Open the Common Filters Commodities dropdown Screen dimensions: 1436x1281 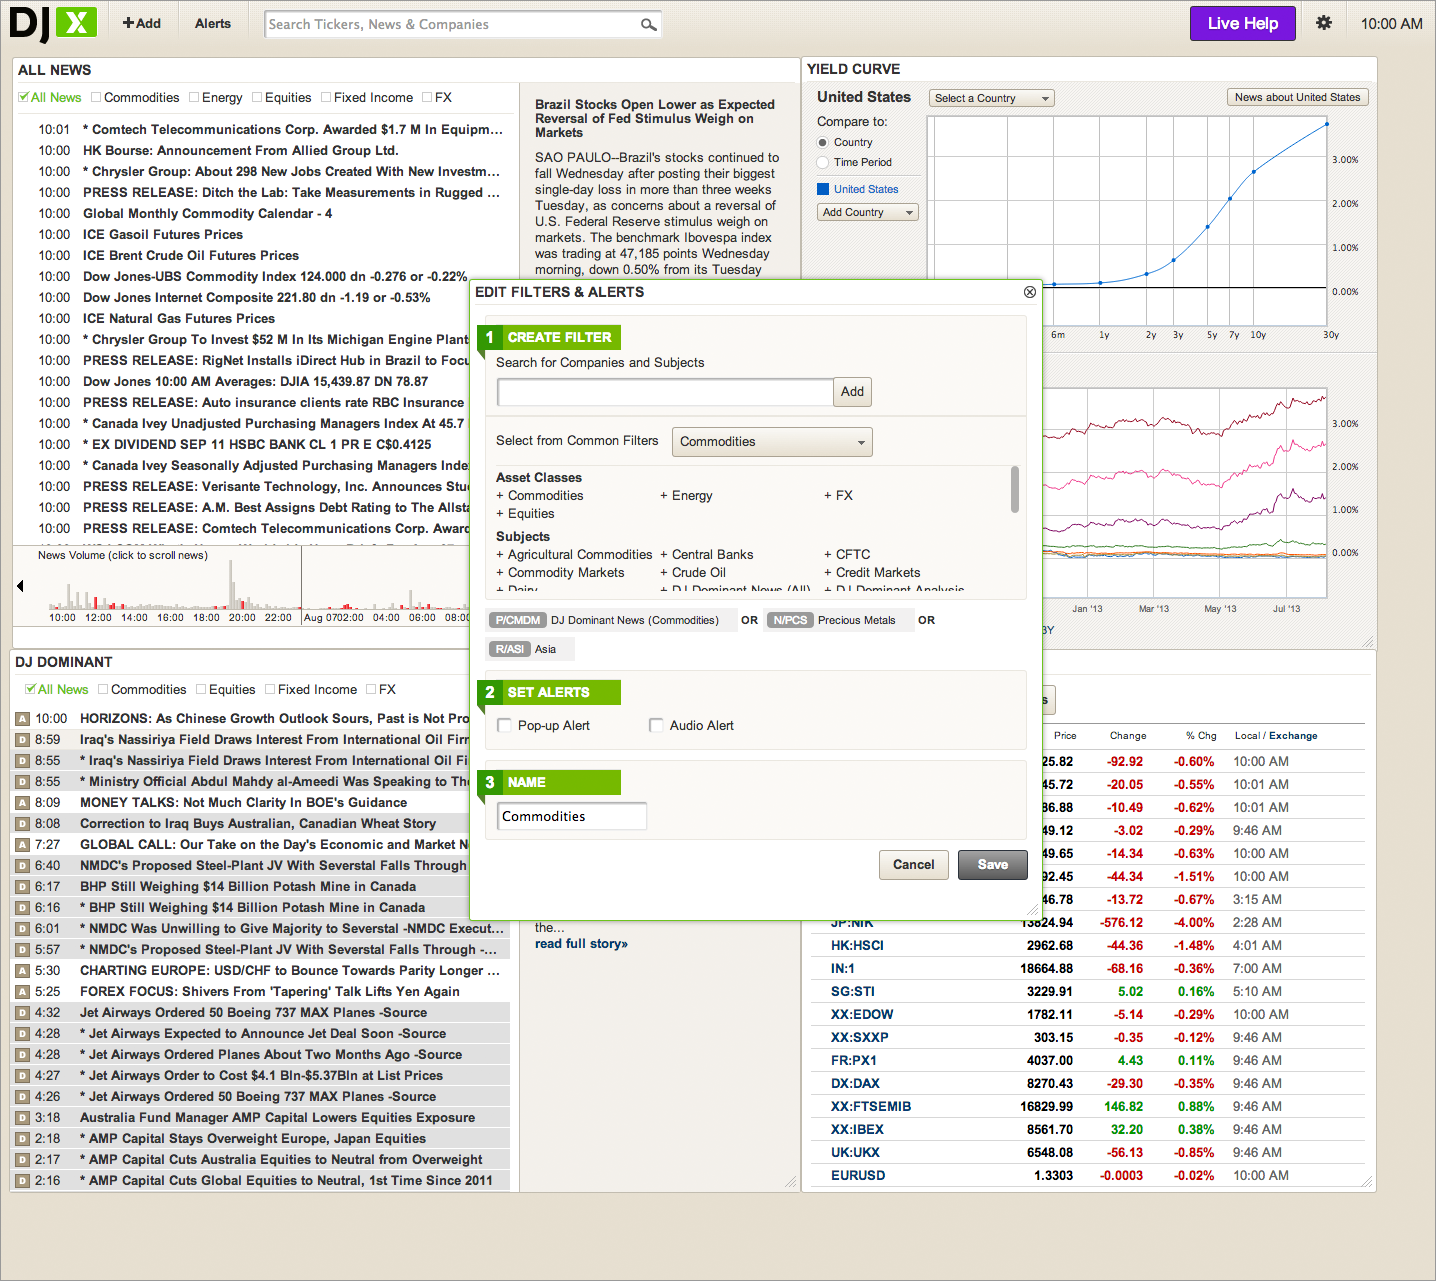pos(772,442)
